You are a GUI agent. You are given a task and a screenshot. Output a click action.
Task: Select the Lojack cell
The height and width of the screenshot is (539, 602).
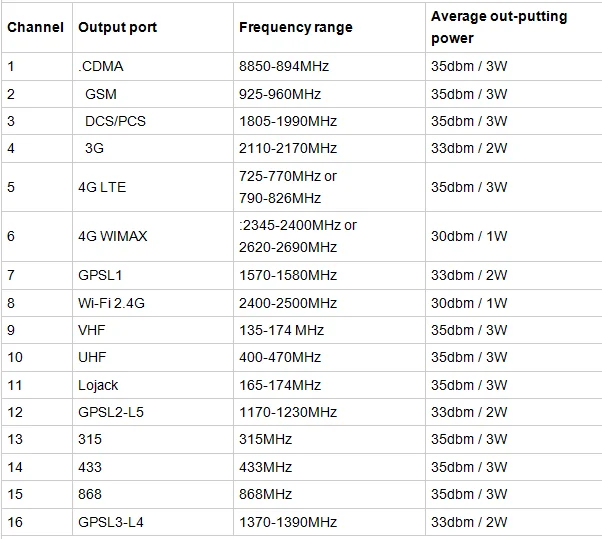(x=98, y=385)
